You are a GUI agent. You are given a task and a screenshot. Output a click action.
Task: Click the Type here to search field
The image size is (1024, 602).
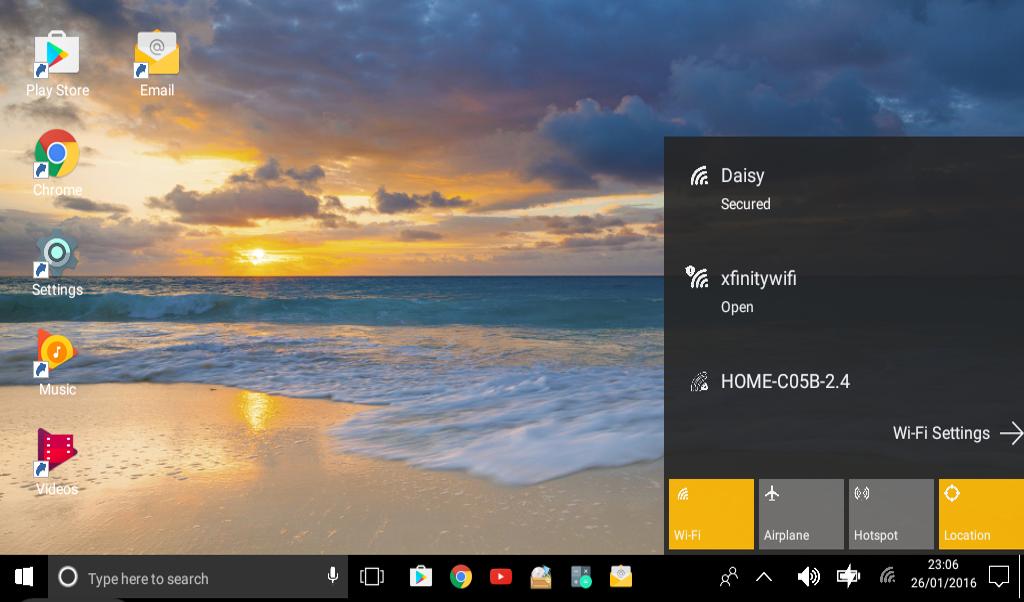[x=198, y=578]
